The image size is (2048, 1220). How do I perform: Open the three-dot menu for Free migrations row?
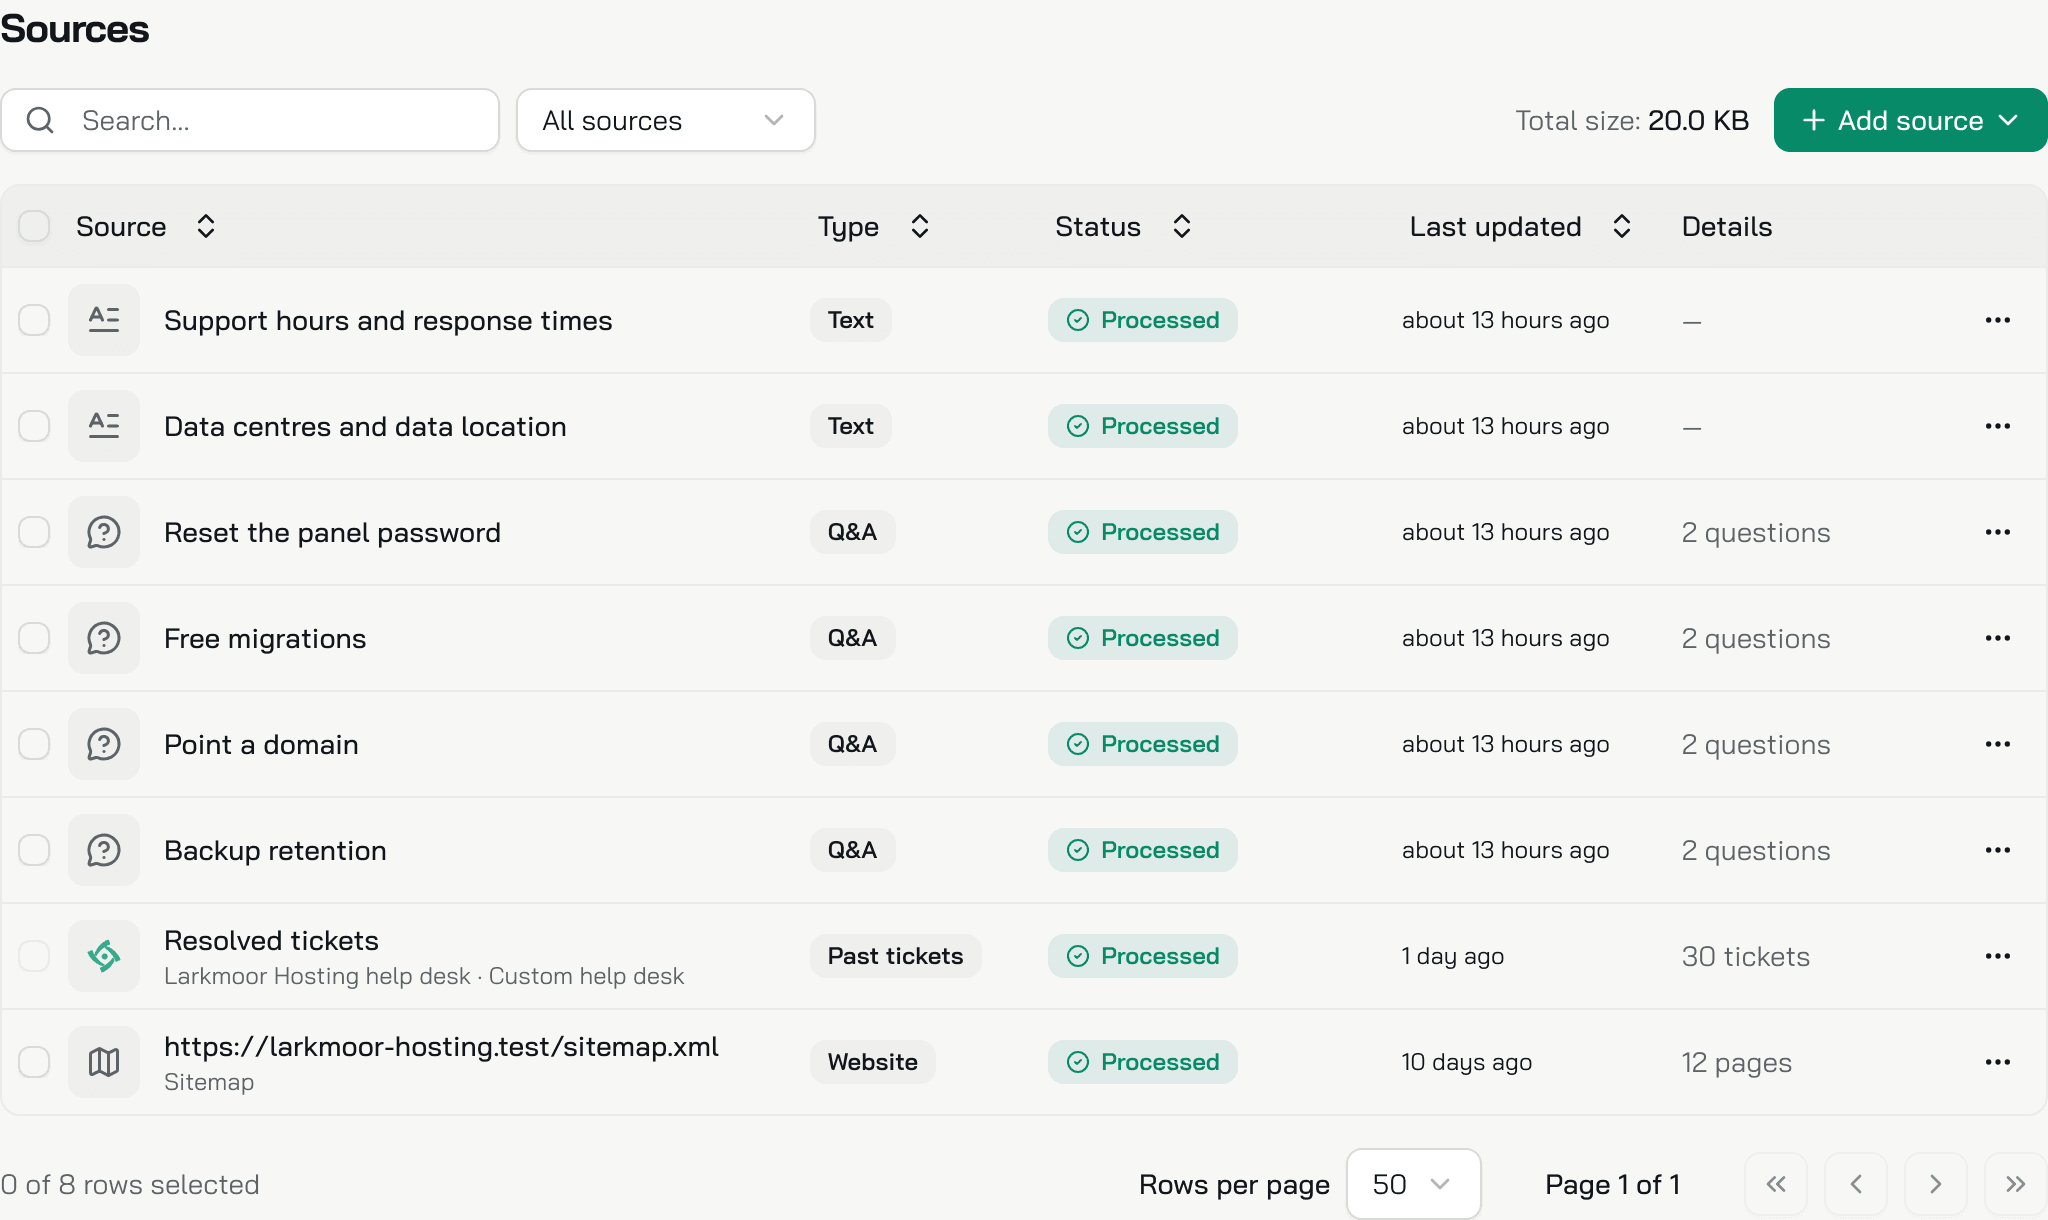(x=1997, y=638)
